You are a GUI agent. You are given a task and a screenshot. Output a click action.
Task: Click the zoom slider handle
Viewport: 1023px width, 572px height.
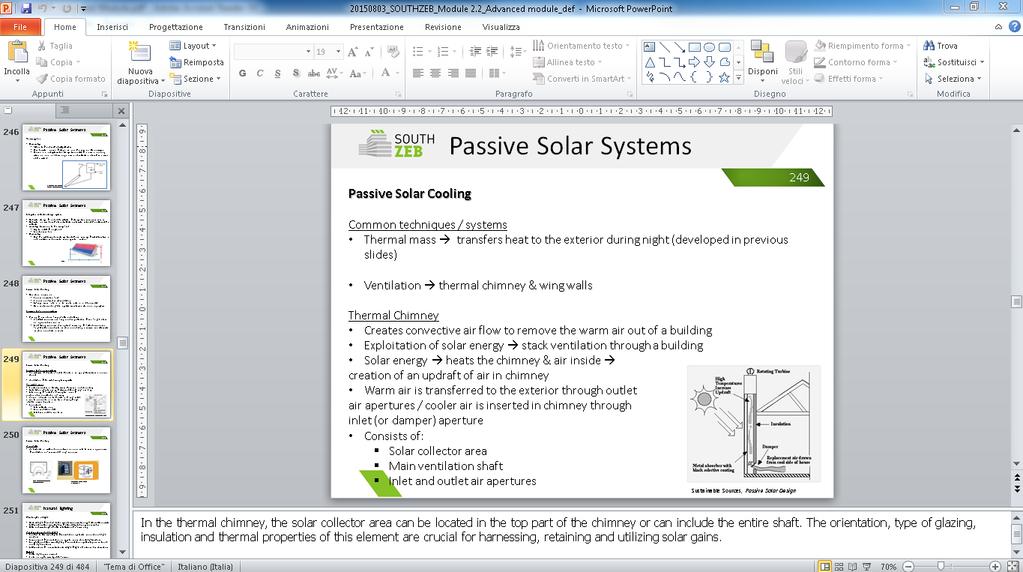coord(940,566)
